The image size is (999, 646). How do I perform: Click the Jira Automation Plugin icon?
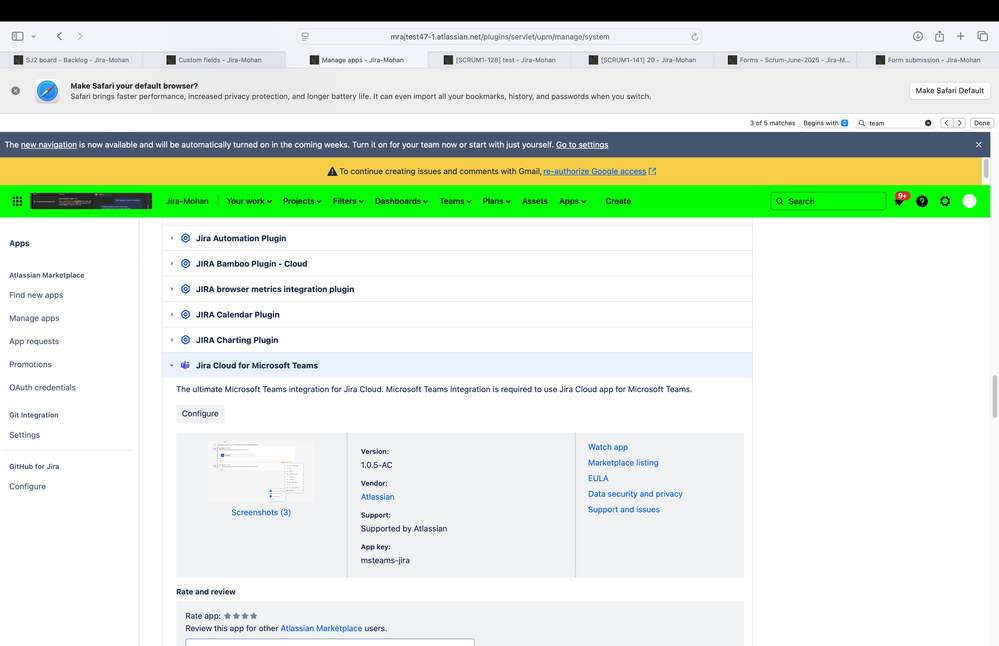185,238
